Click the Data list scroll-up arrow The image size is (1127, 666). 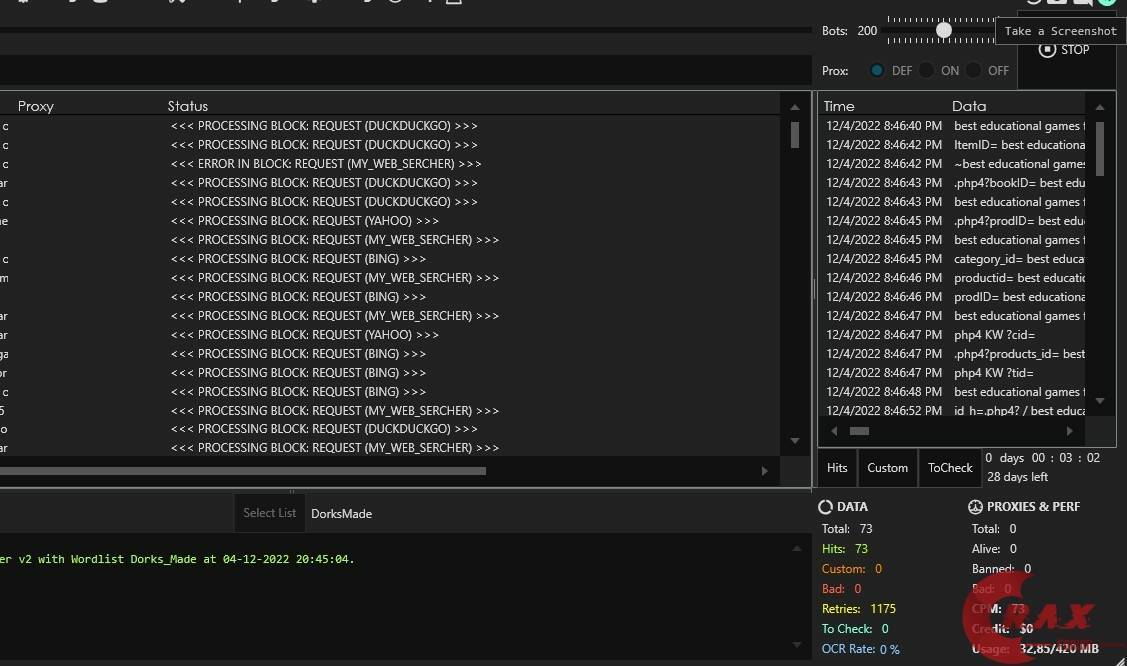point(1100,107)
